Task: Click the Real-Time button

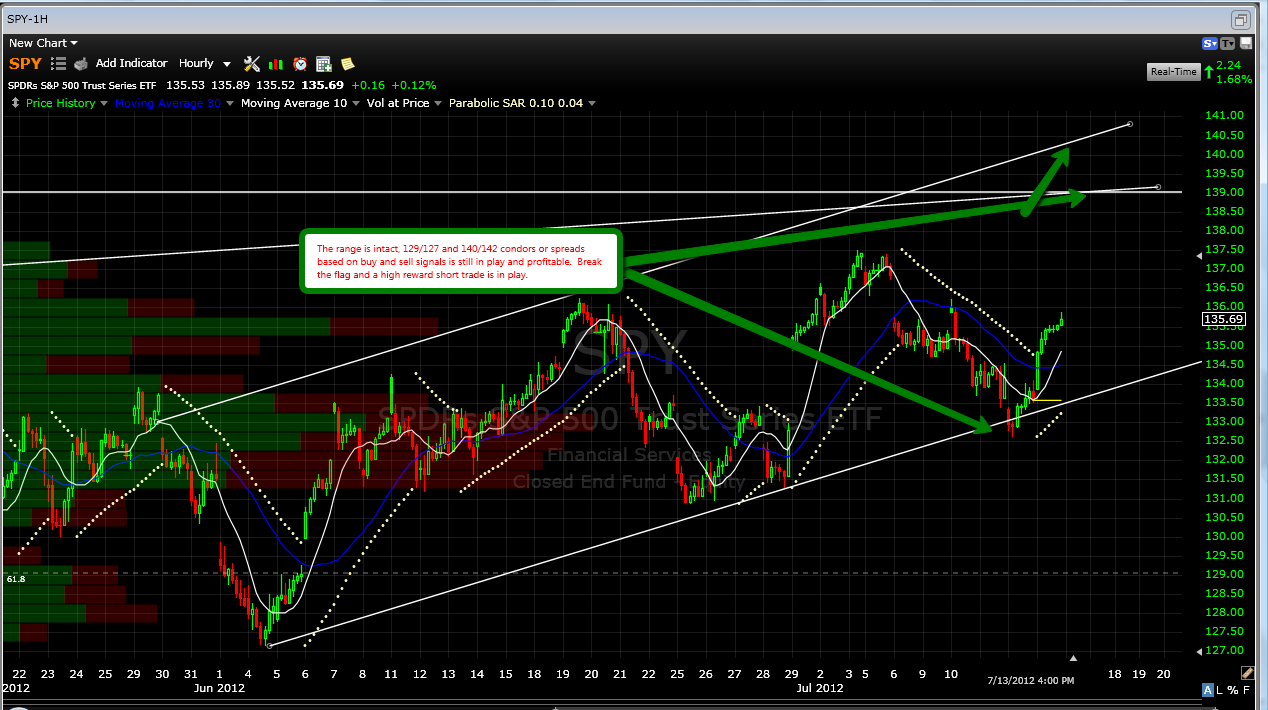Action: pyautogui.click(x=1174, y=72)
